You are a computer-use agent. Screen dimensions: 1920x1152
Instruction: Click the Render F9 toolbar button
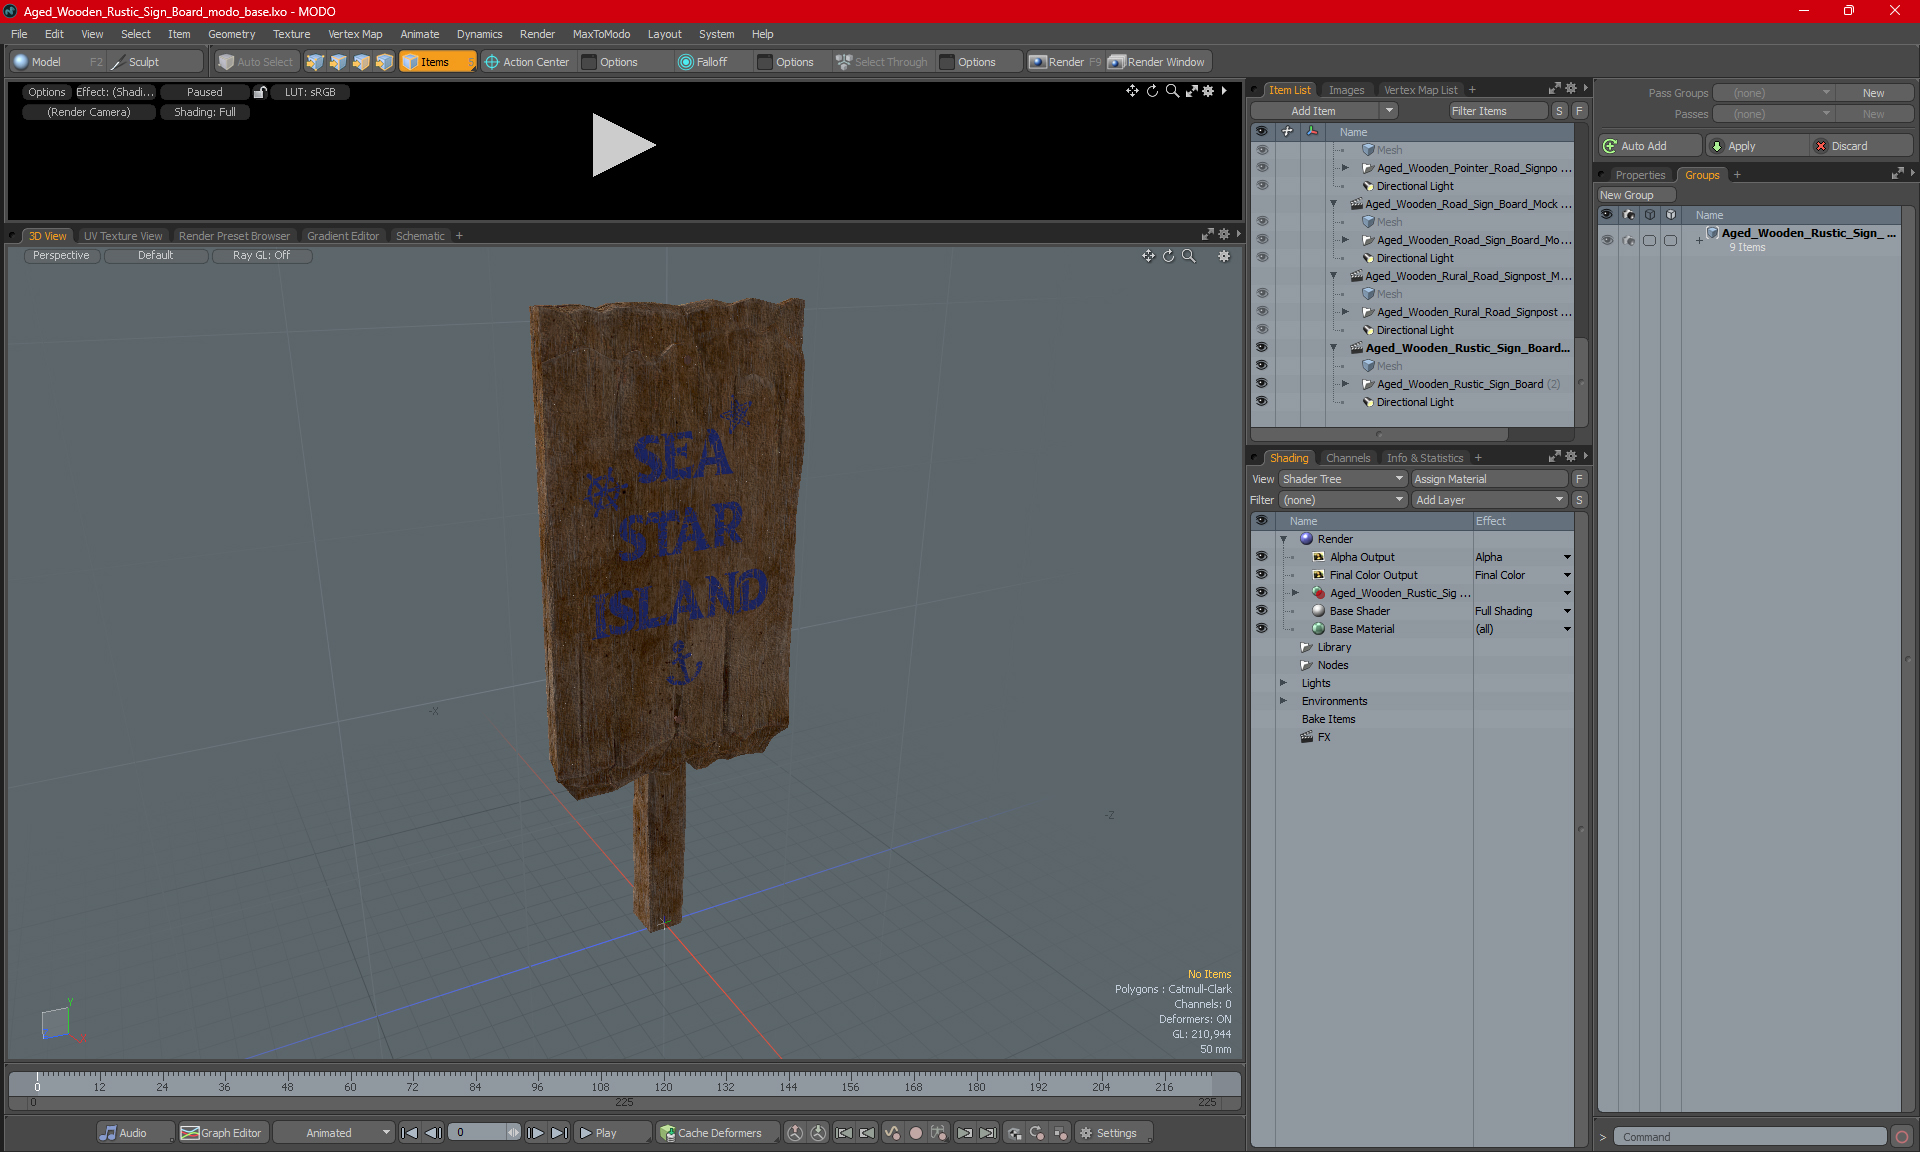[1065, 62]
